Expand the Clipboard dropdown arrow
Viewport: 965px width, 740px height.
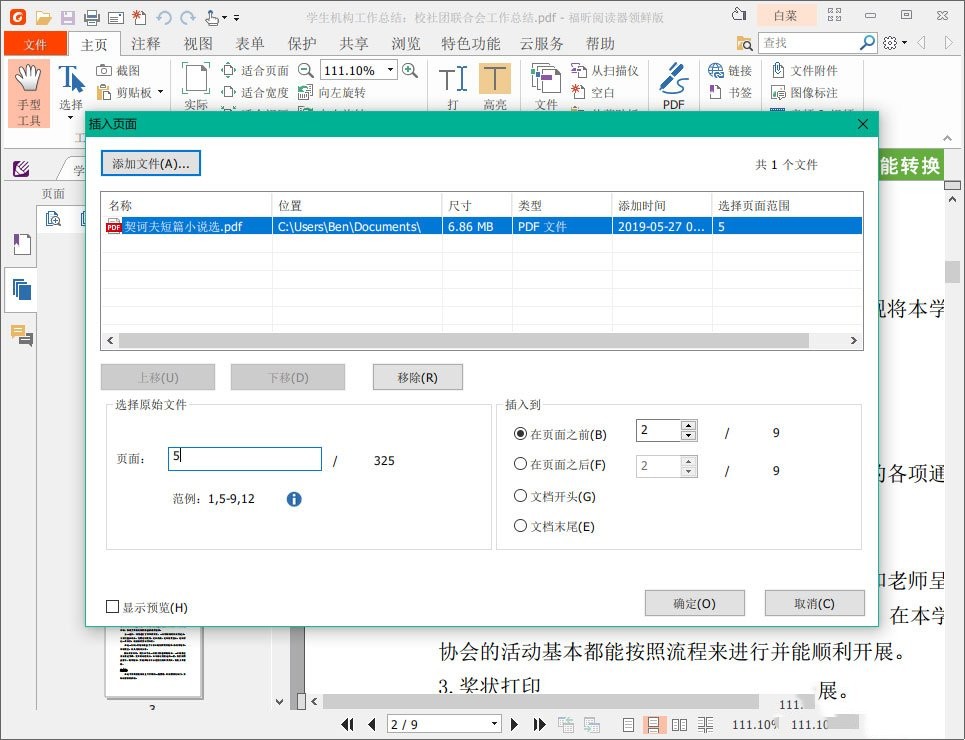click(161, 92)
